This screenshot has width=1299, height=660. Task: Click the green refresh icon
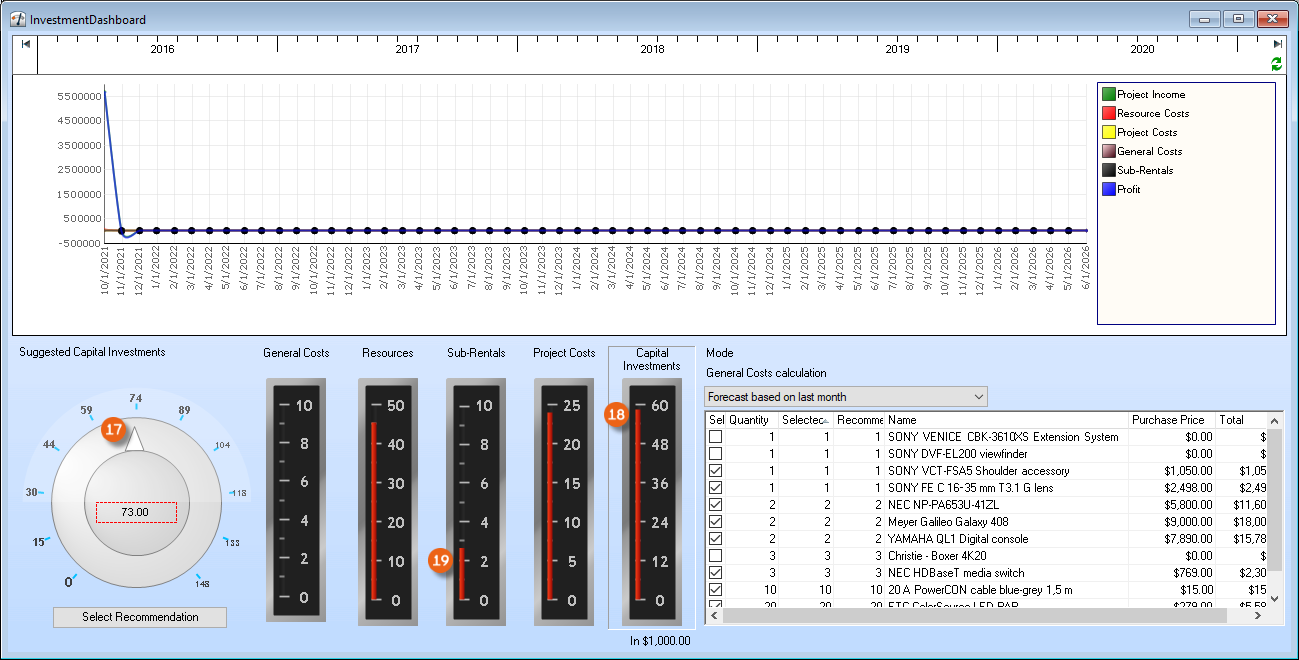[1276, 64]
